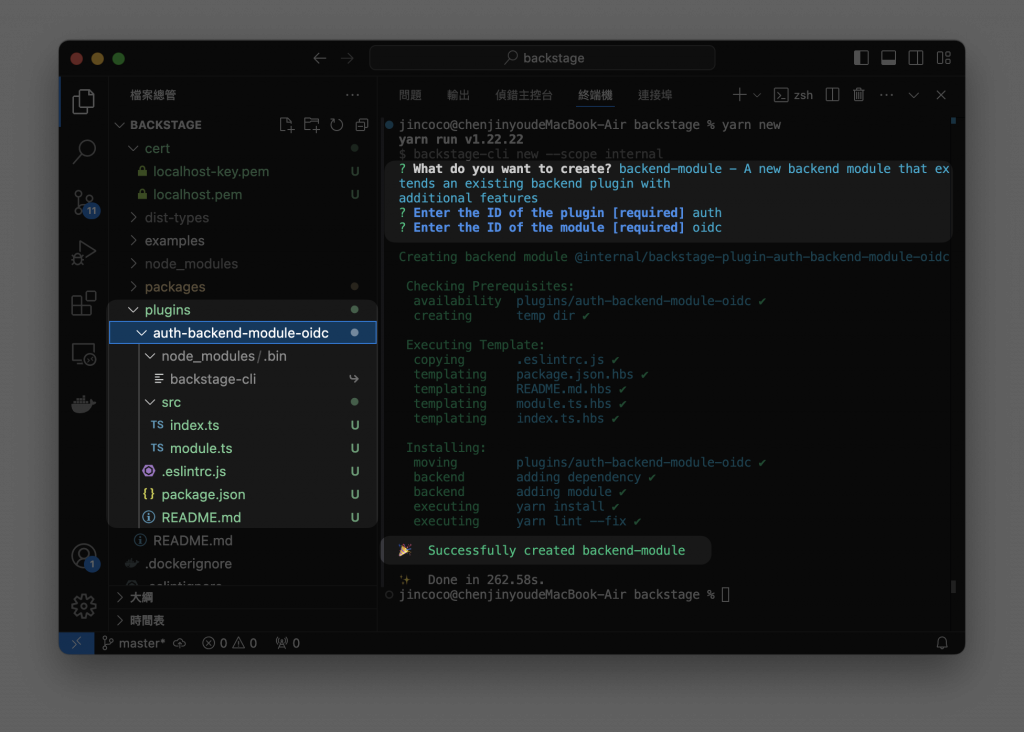The width and height of the screenshot is (1024, 732).
Task: Select the zsh terminal instance
Action: pos(793,95)
